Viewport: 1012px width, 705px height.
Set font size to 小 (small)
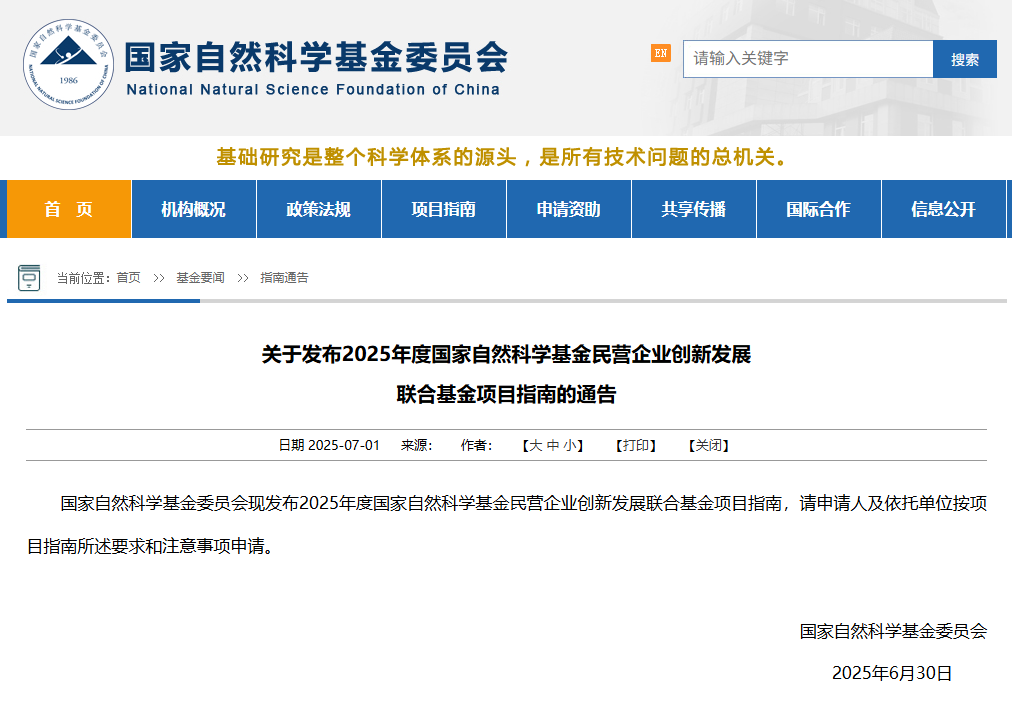coord(570,445)
